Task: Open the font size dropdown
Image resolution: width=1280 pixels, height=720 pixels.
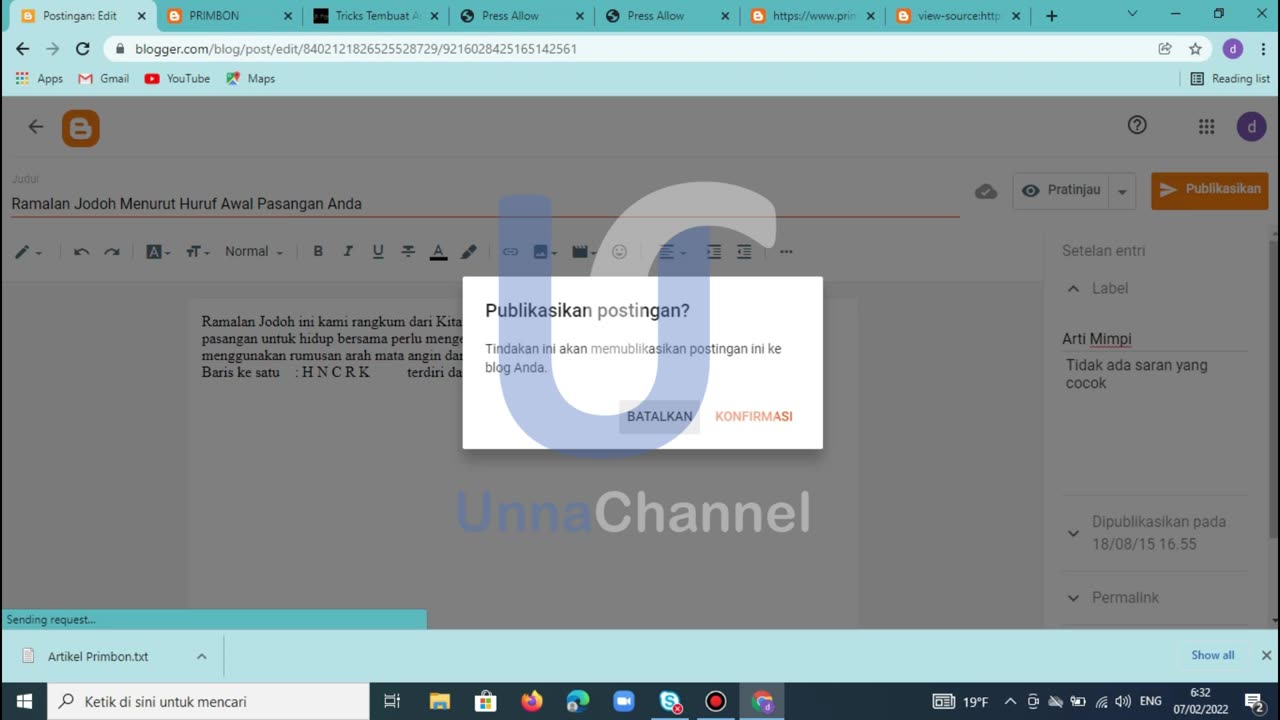Action: (198, 252)
